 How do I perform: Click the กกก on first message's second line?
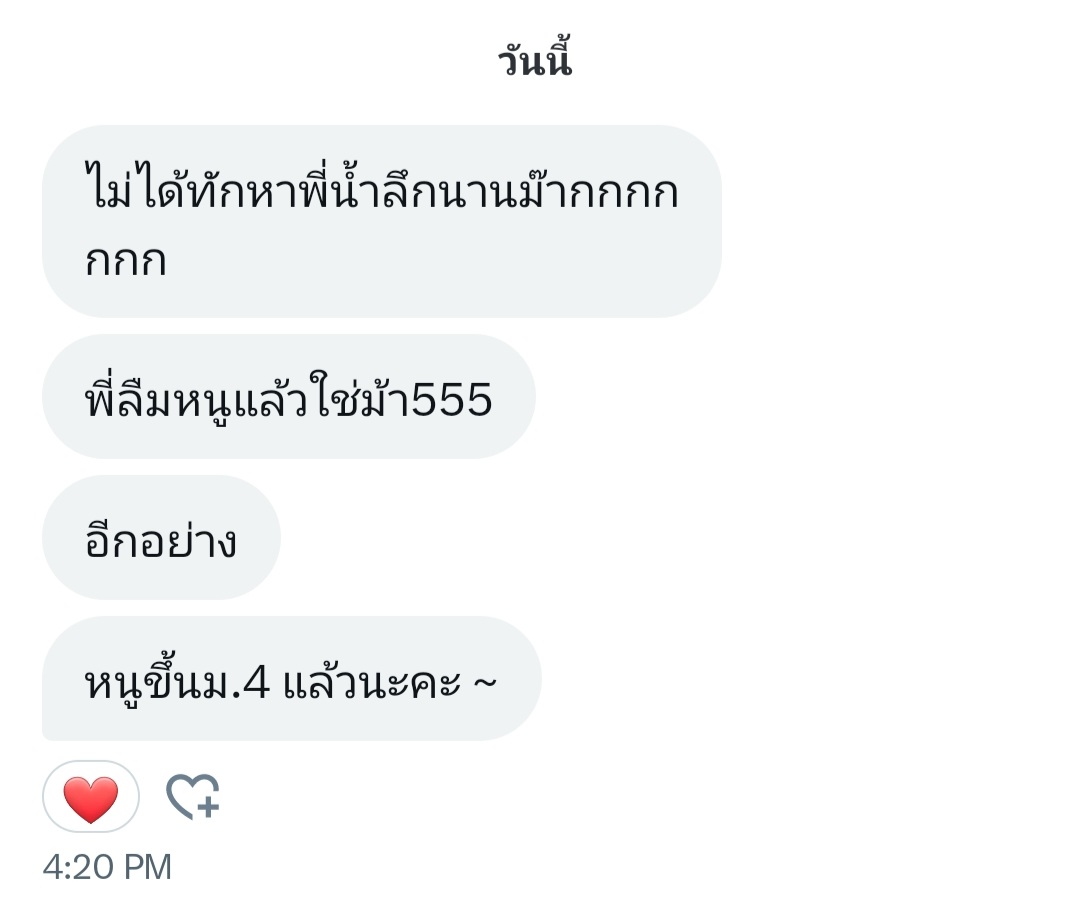pyautogui.click(x=126, y=262)
